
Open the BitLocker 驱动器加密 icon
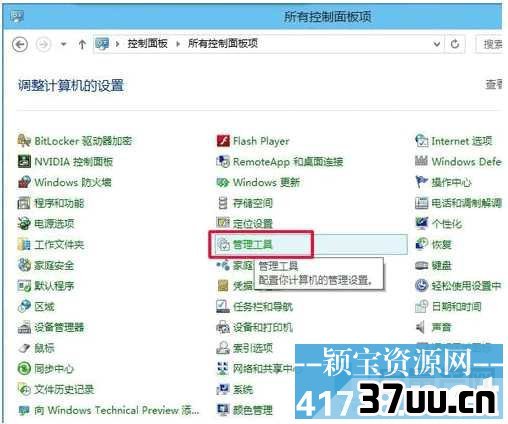coord(24,141)
